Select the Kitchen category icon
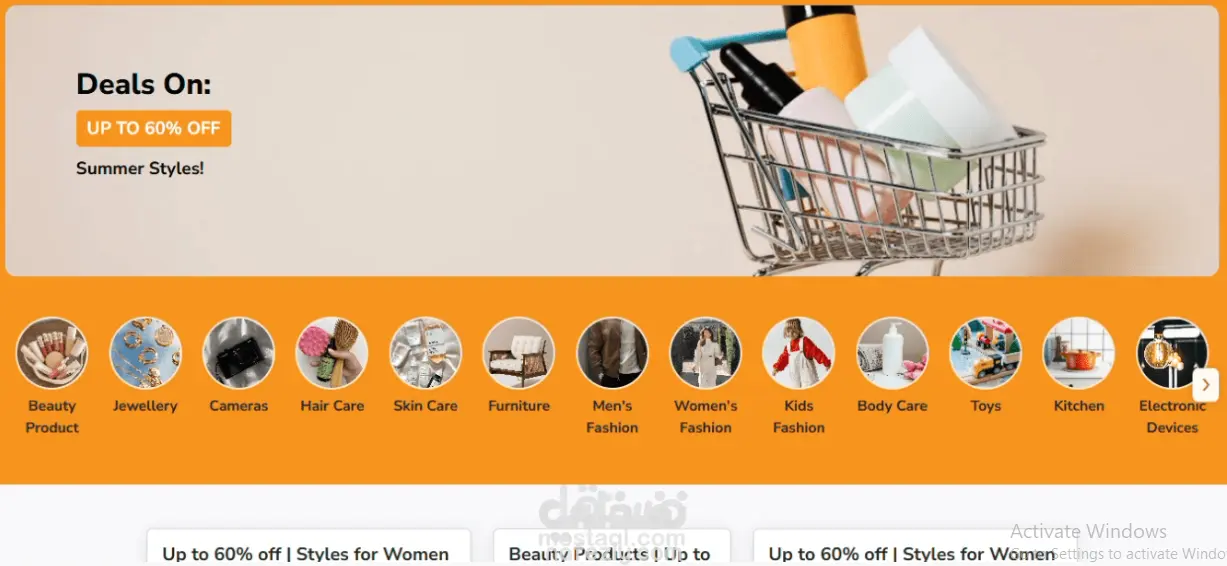This screenshot has width=1227, height=566. coord(1079,353)
